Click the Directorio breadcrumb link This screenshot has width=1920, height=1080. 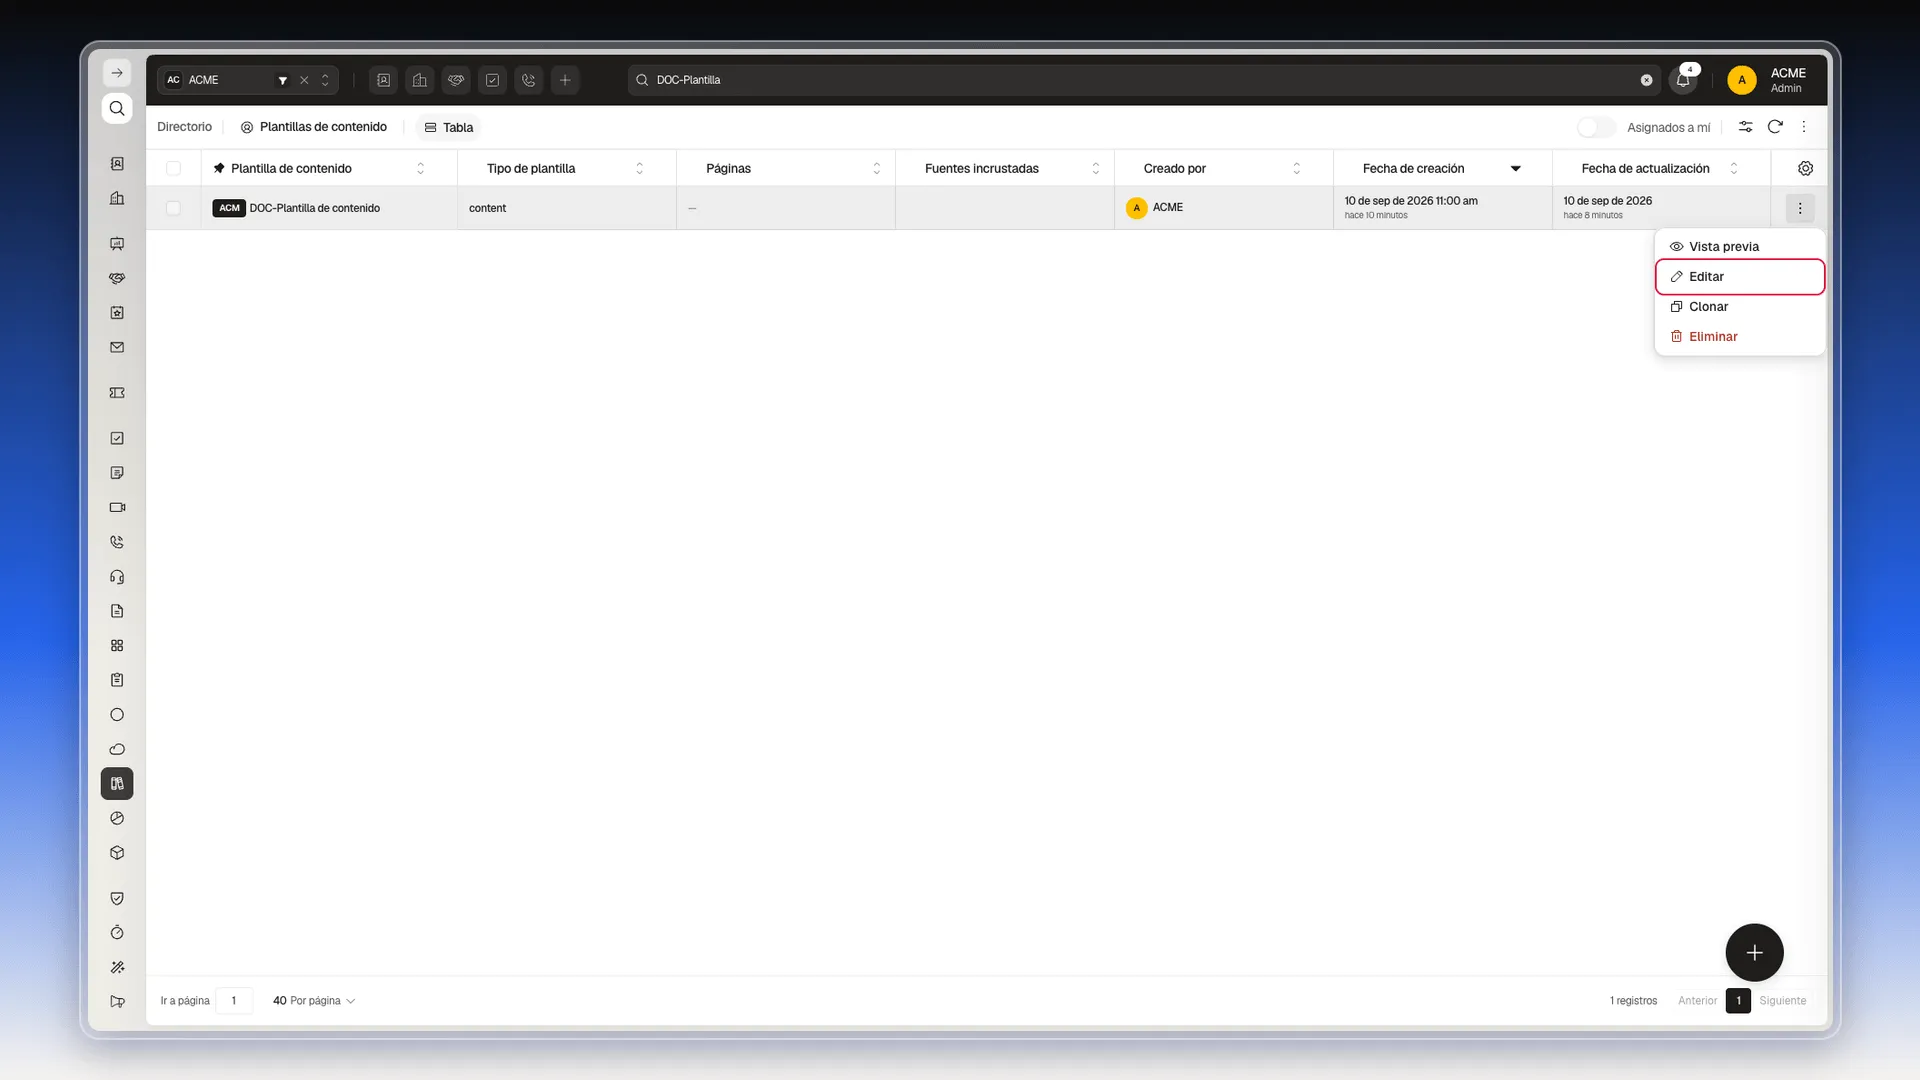(x=185, y=127)
